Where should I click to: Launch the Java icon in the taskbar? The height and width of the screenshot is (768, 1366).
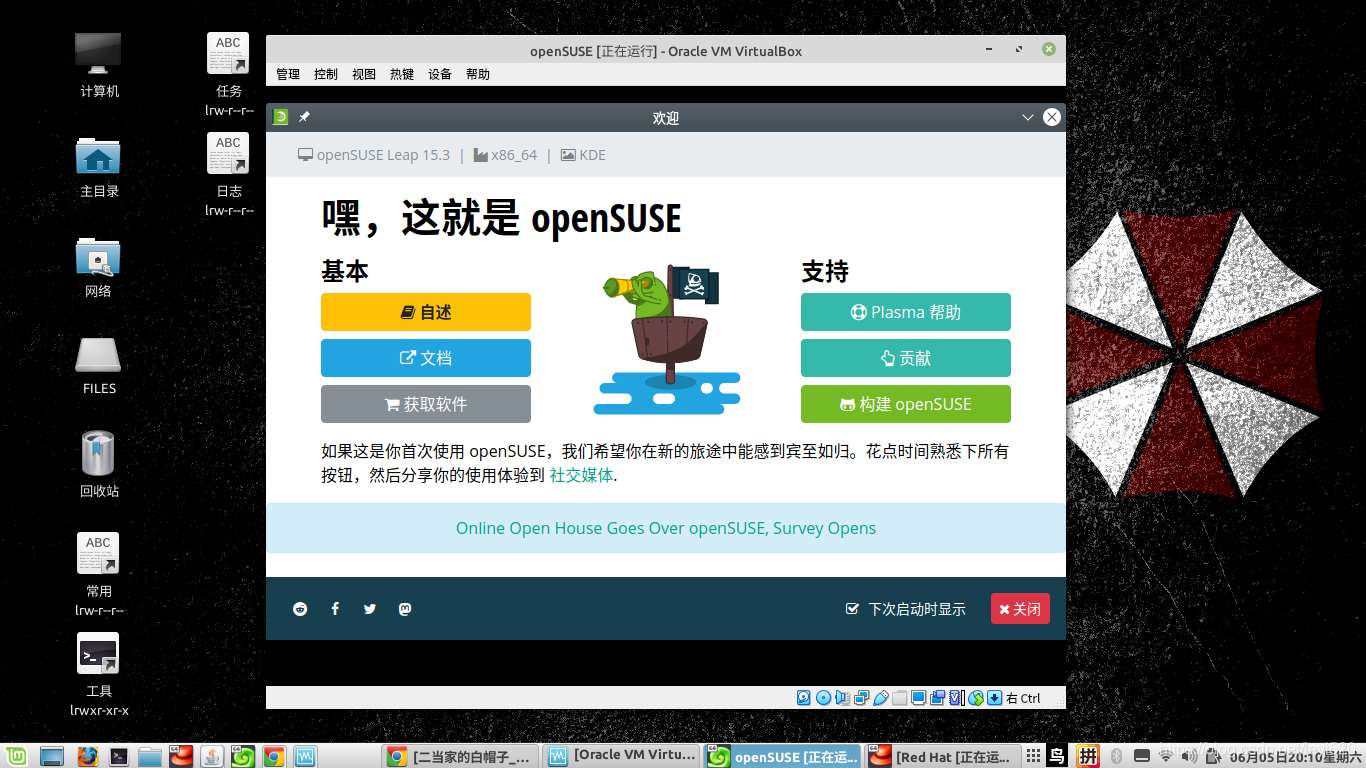pyautogui.click(x=211, y=757)
